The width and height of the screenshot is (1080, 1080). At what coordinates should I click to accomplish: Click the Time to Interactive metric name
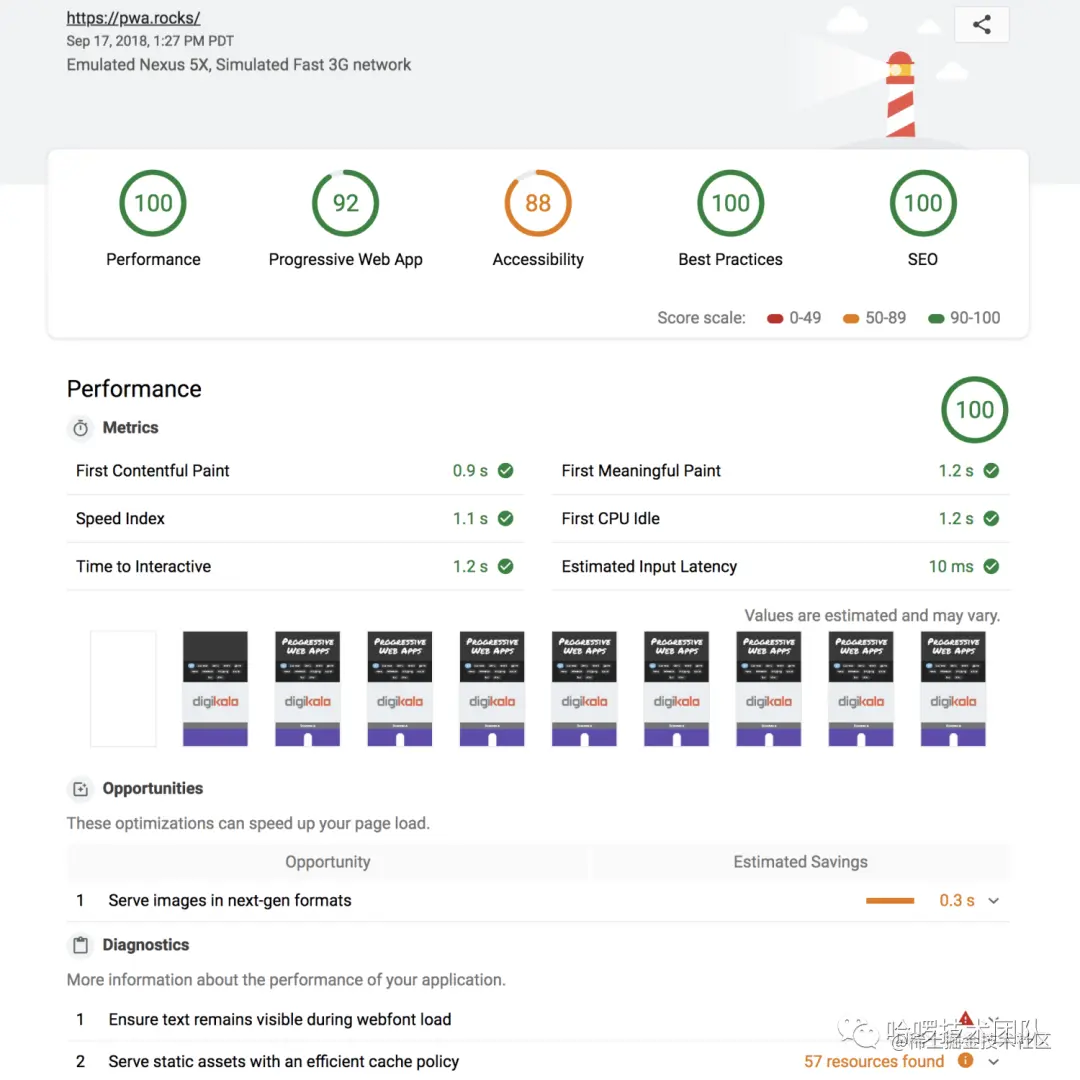tap(143, 567)
